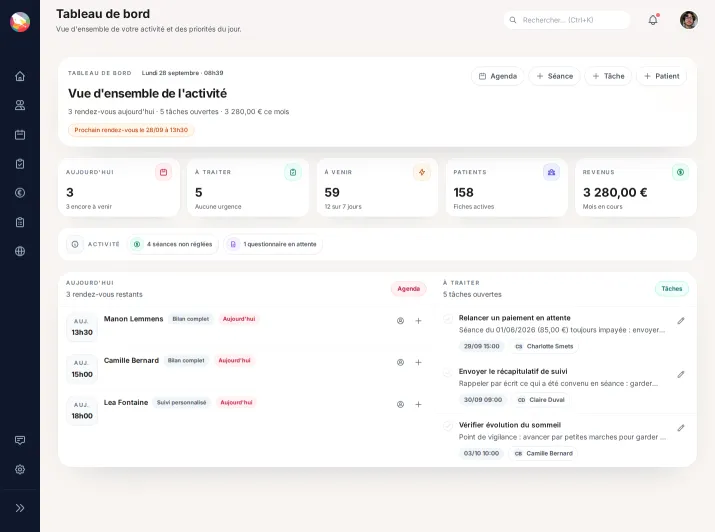Open the À venir stat card showing 59

(377, 187)
